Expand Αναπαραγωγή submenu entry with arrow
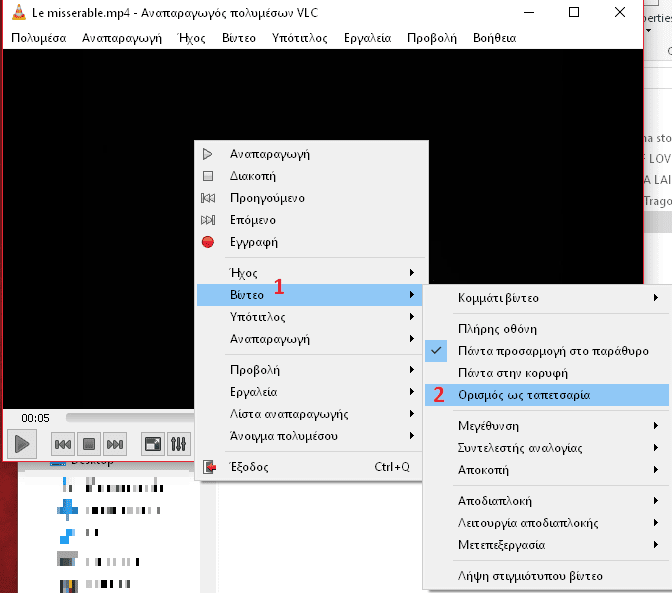Screen dimensions: 672x593 coord(309,339)
